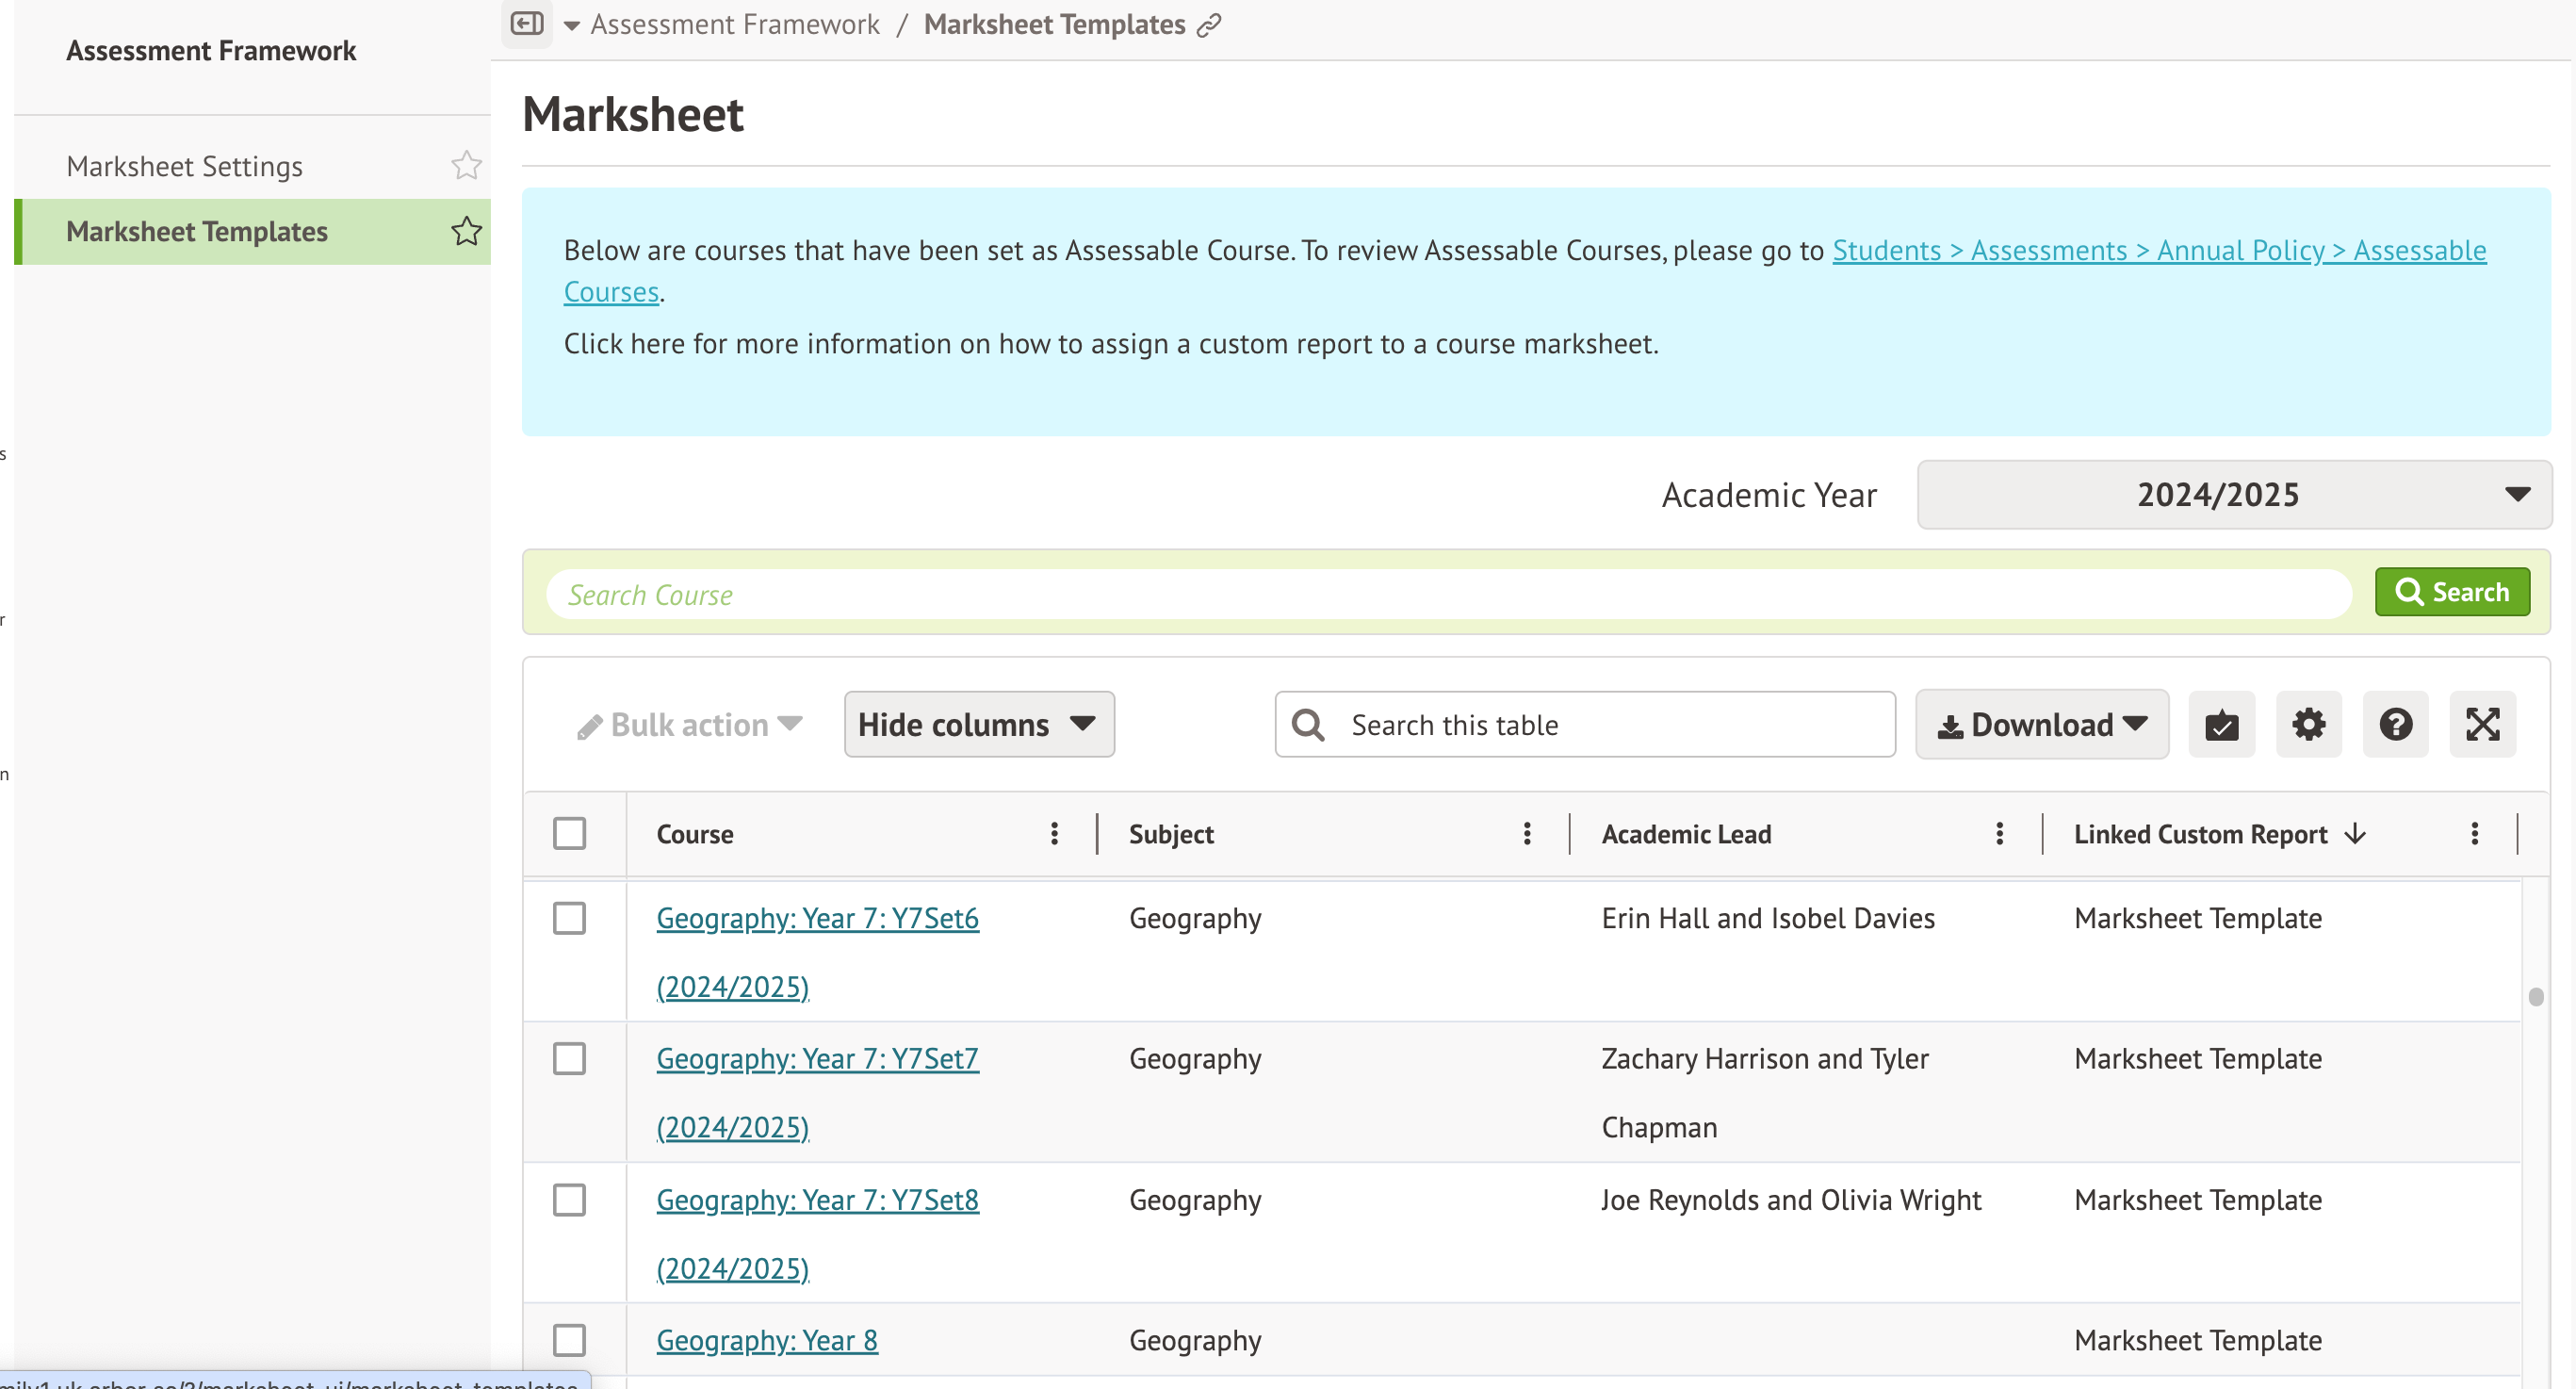Copy the Marksheet Templates breadcrumb link icon

1209,25
